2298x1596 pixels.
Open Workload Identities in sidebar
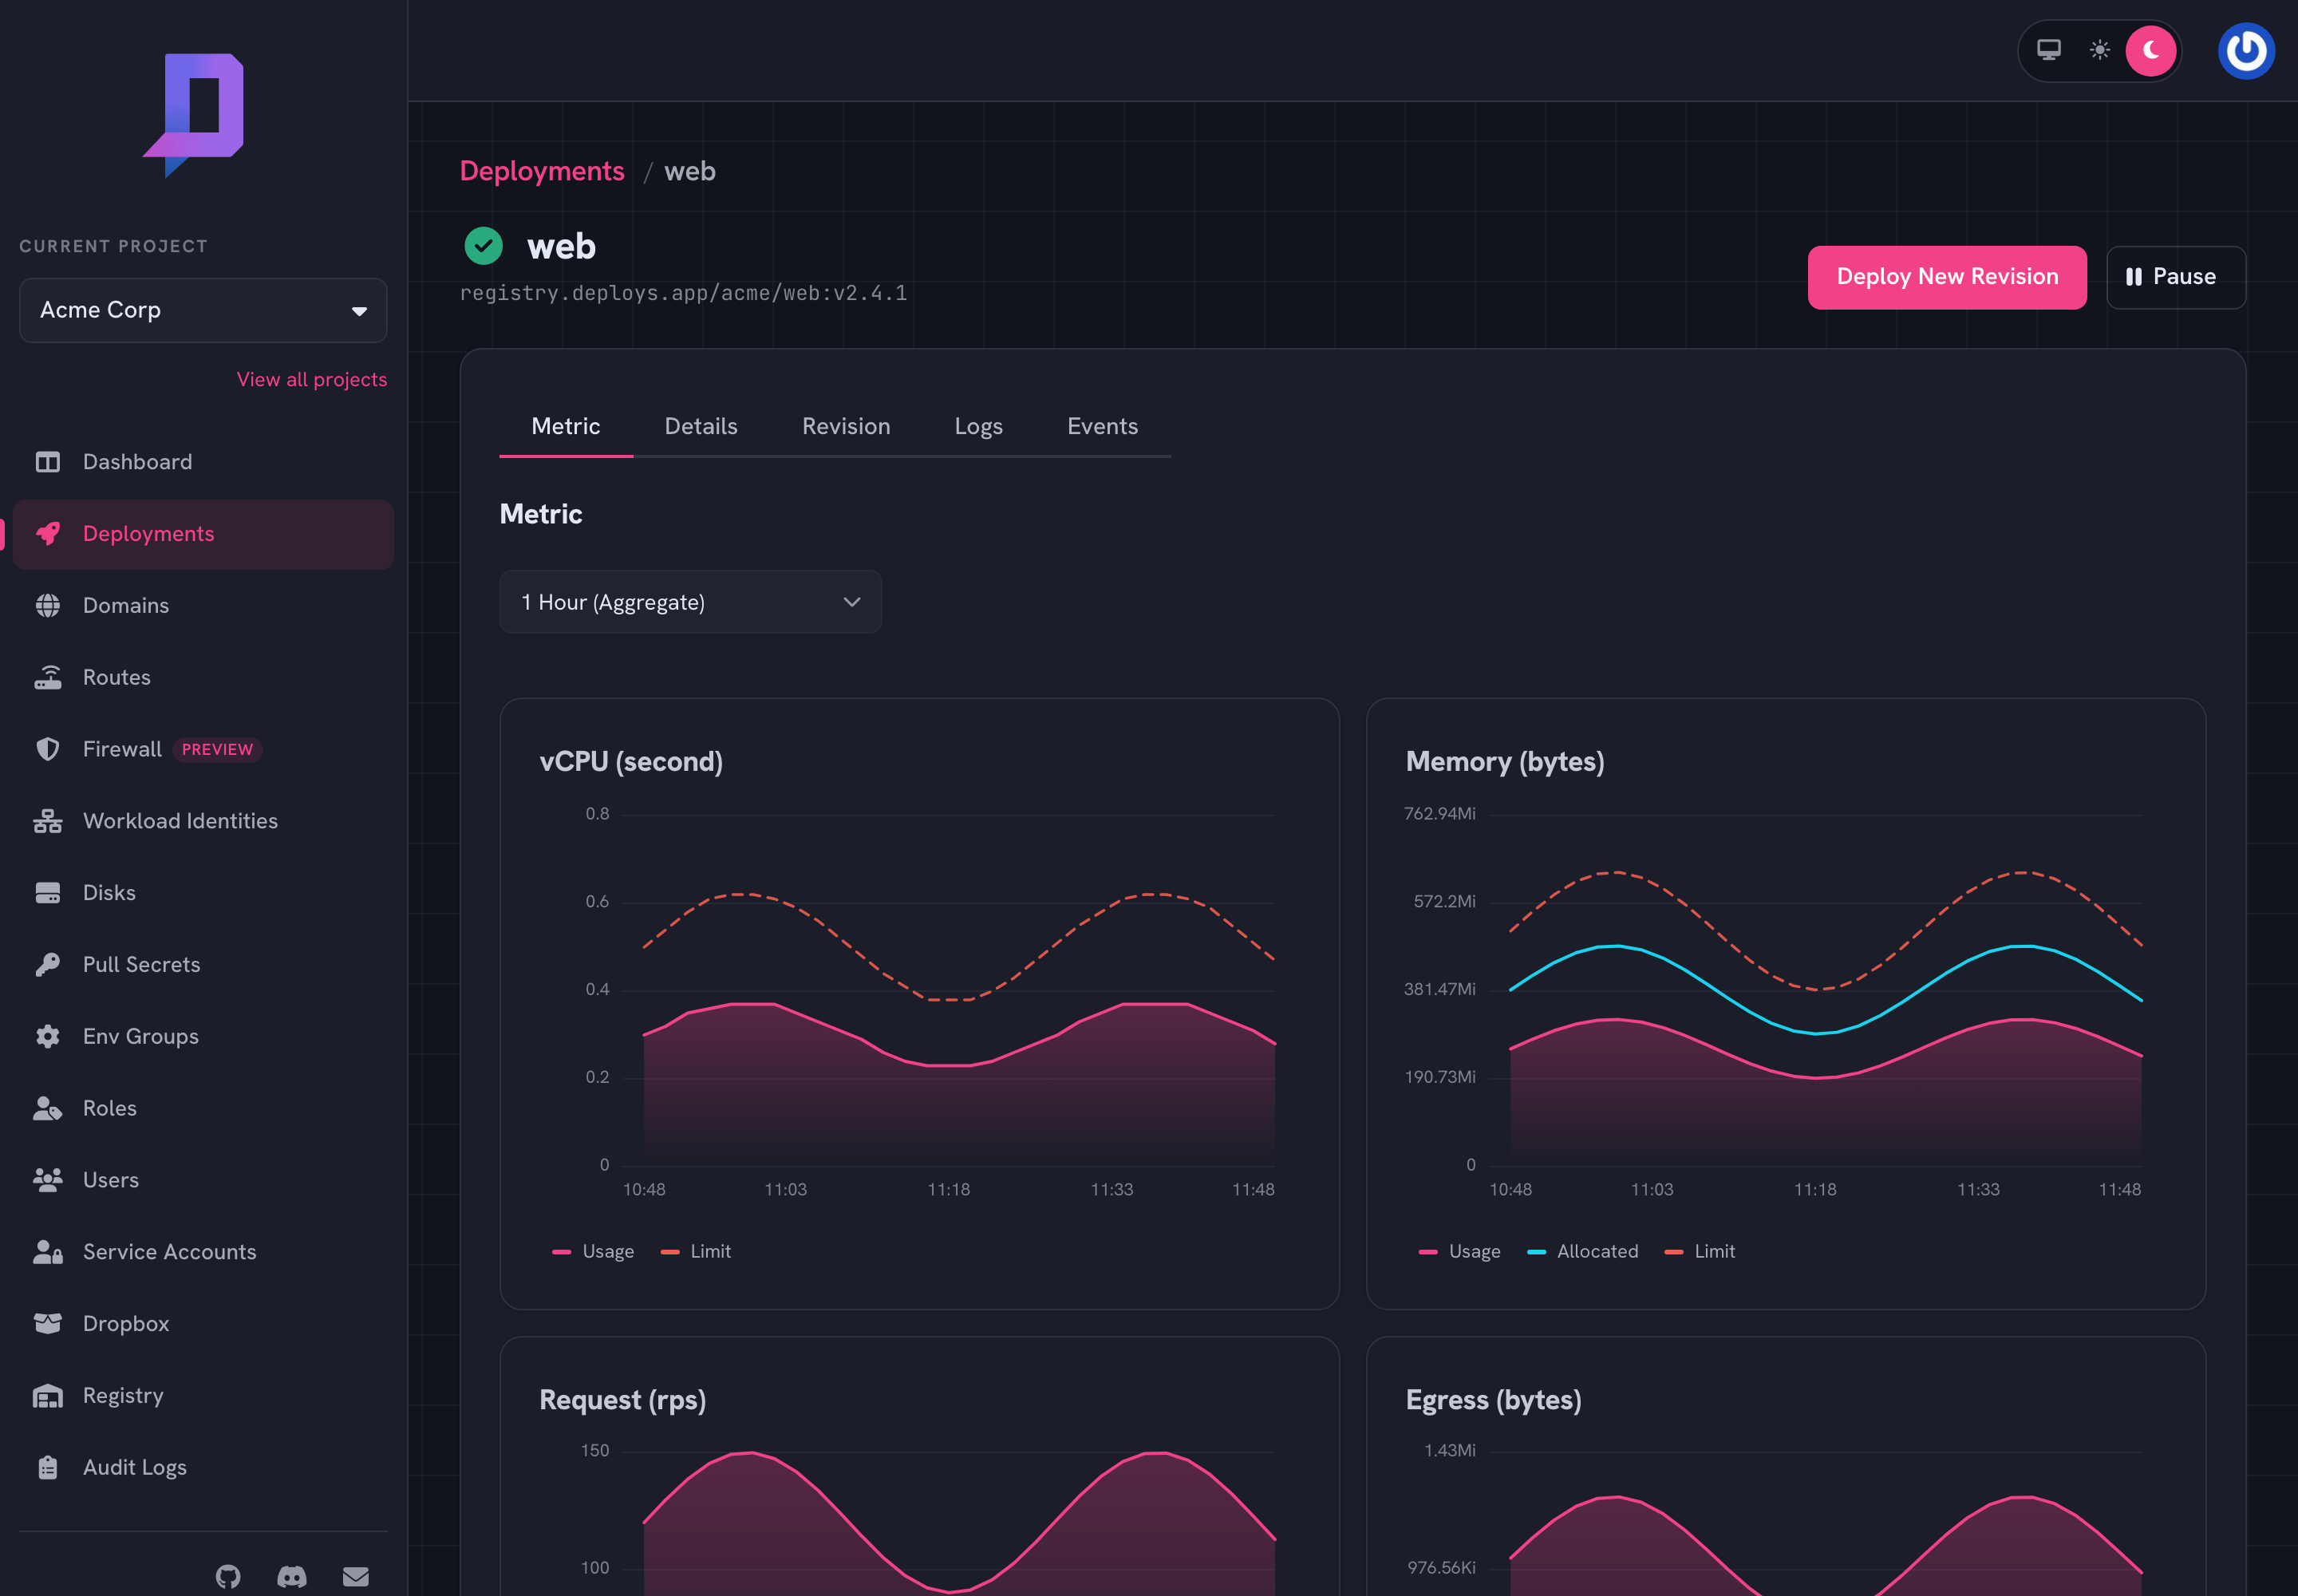coord(203,821)
